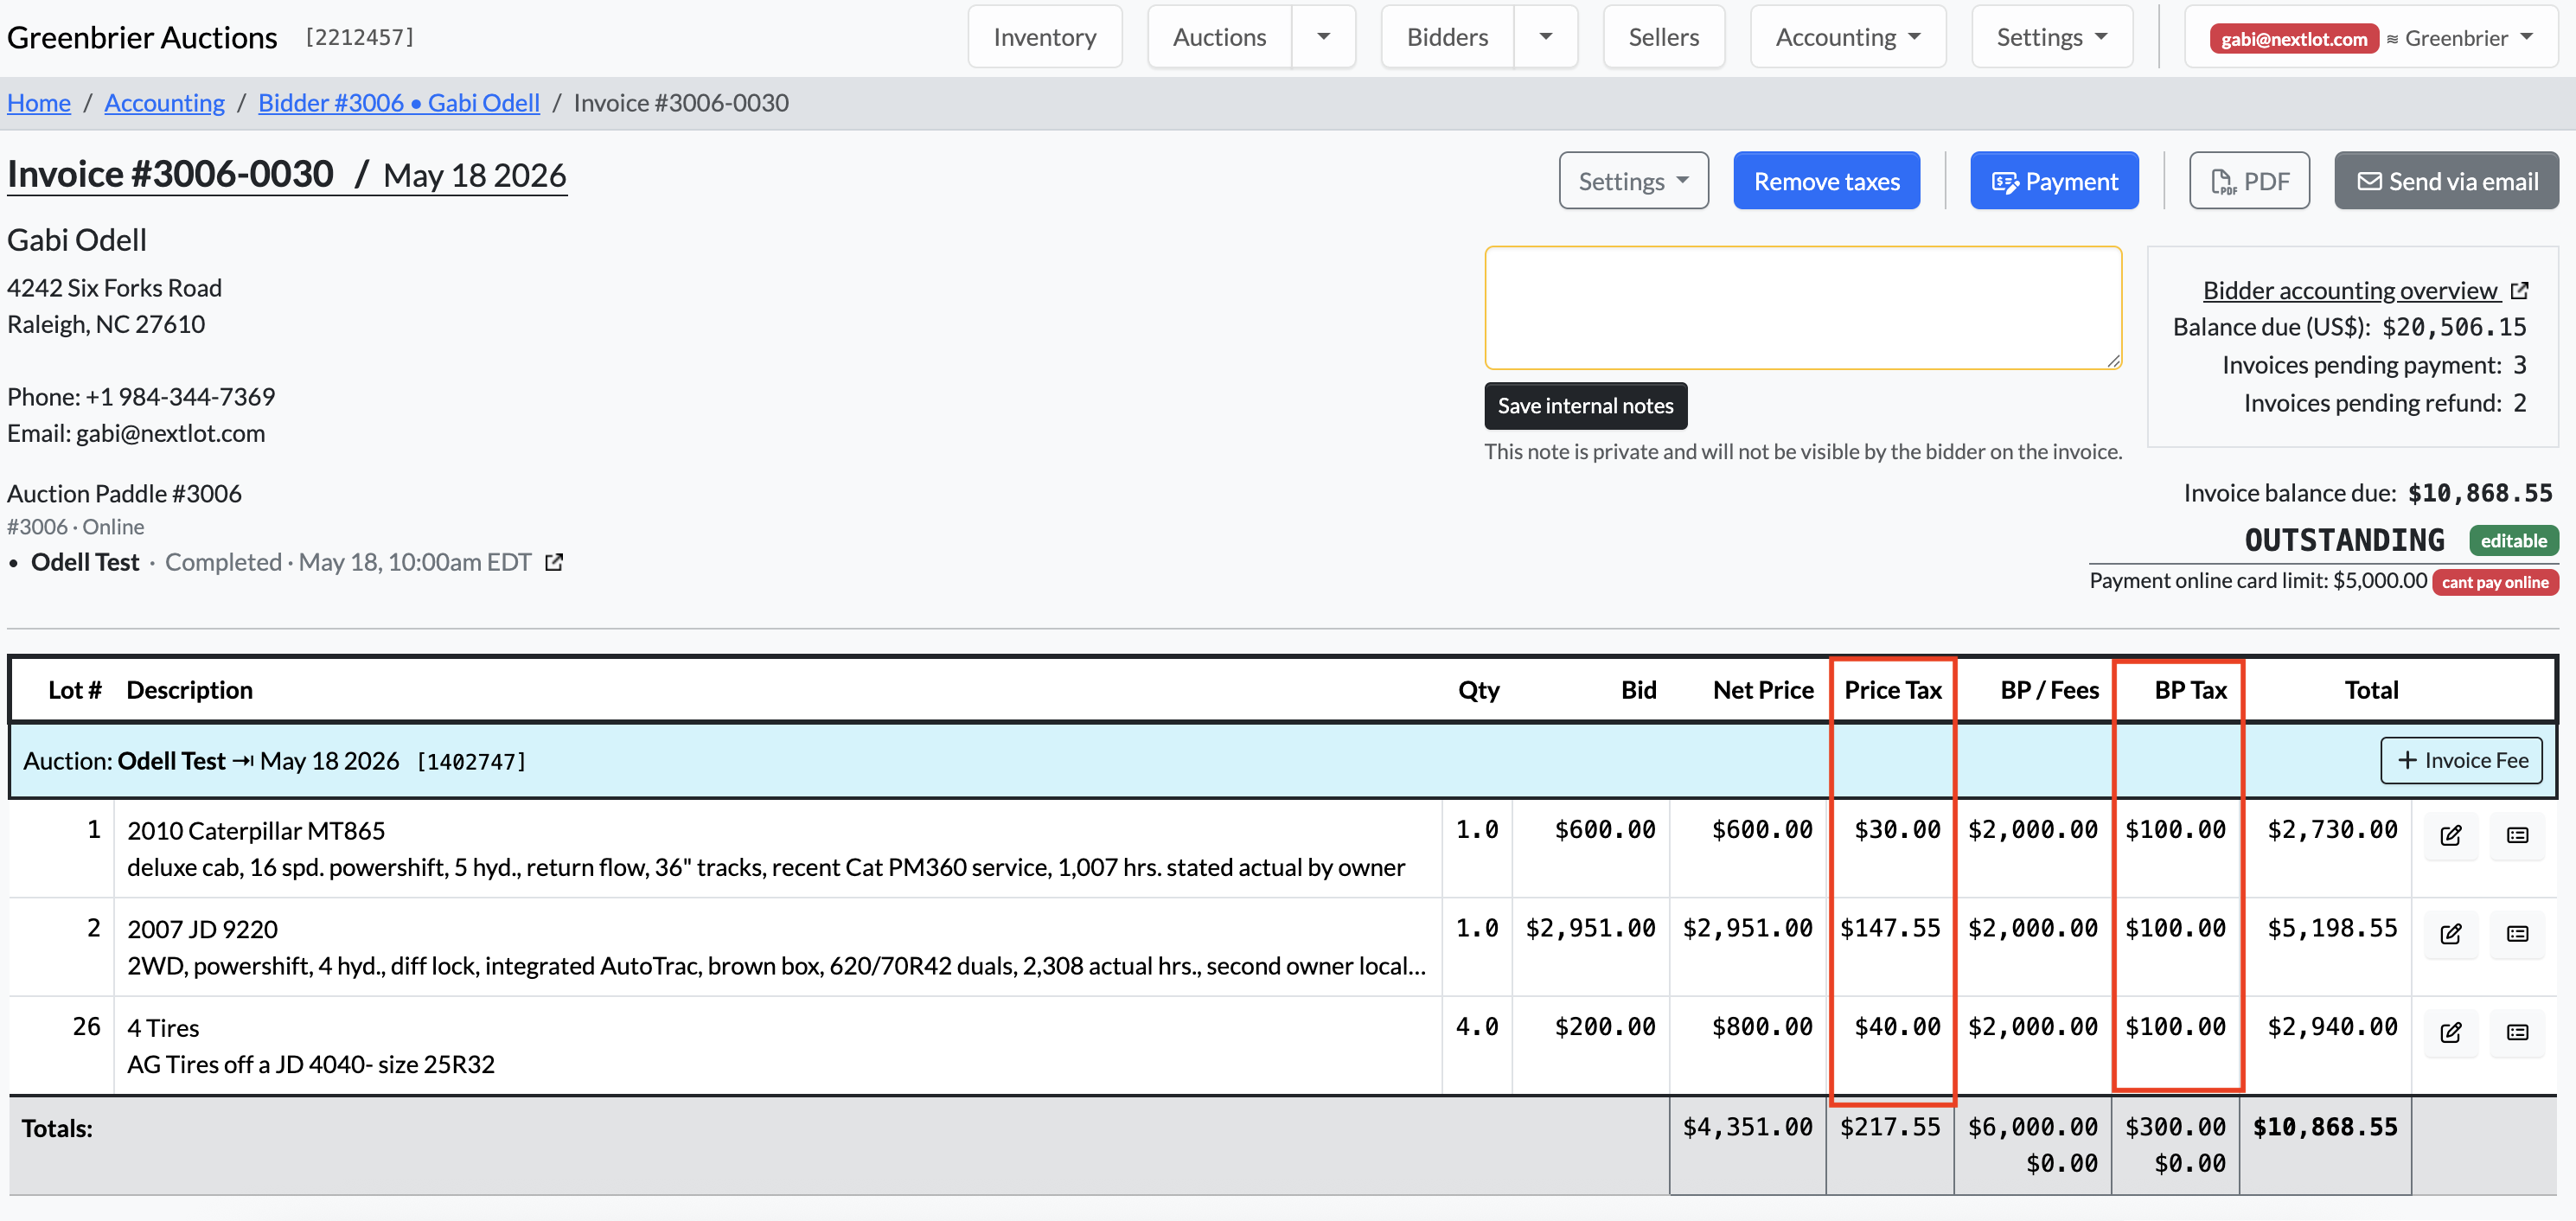The width and height of the screenshot is (2576, 1221).
Task: Click the BP / Fees column header
Action: pyautogui.click(x=2049, y=690)
